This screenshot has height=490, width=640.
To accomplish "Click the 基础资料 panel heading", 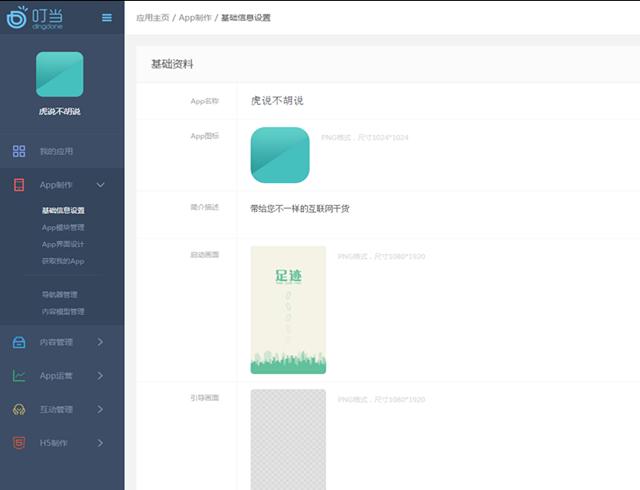I will [172, 64].
